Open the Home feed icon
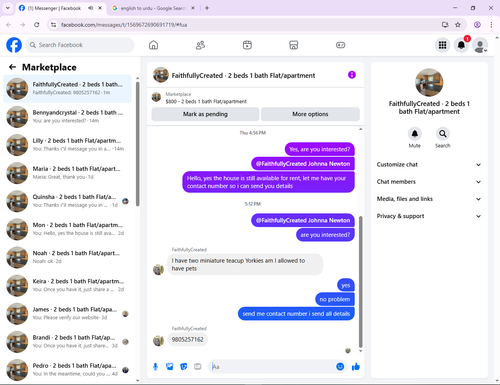This screenshot has width=500, height=385. 153,45
